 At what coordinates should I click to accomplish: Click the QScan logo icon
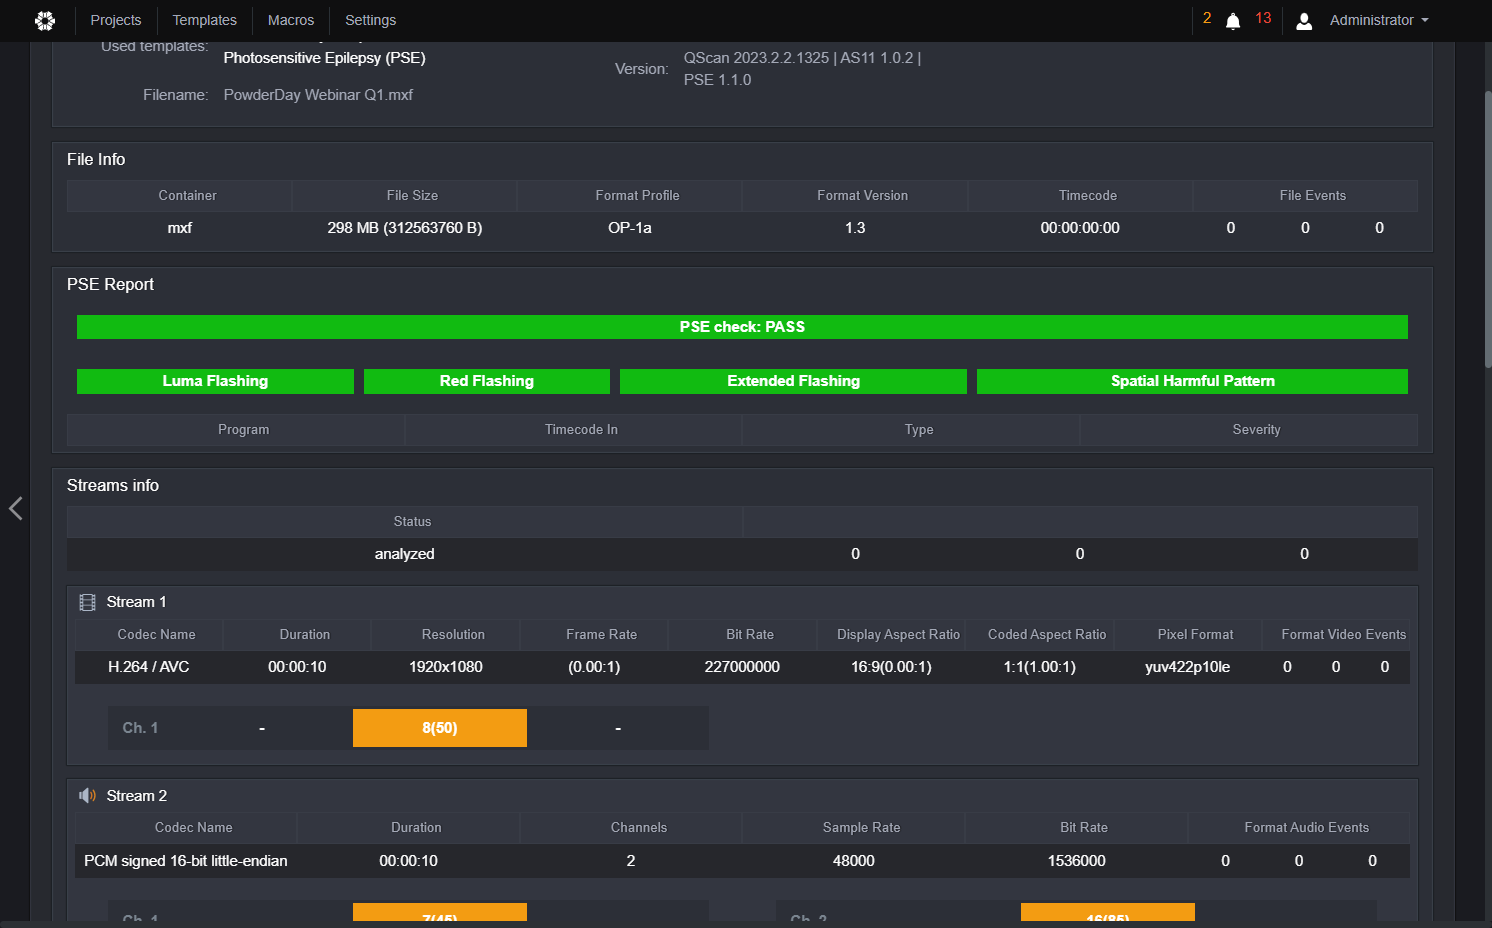45,20
